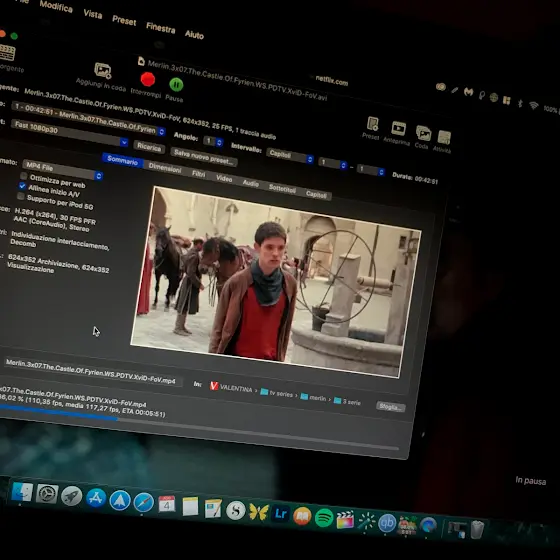Image resolution: width=560 pixels, height=560 pixels.
Task: Switch to the Sottotitoli tab
Action: 282,189
